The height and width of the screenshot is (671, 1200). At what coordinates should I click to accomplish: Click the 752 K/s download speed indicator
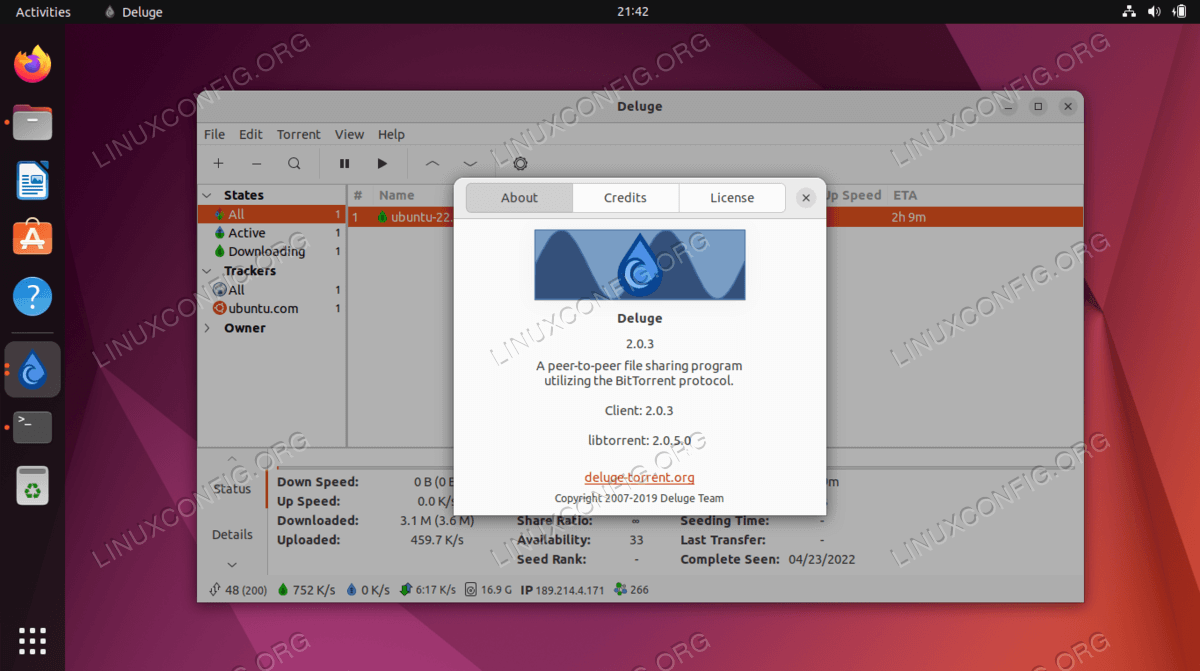(305, 590)
